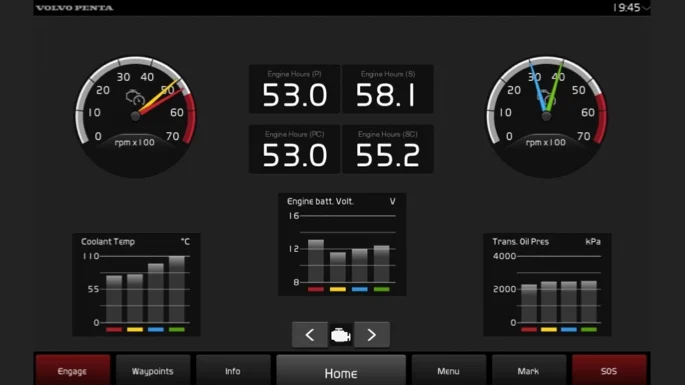Open the Menu
This screenshot has height=385, width=685.
[449, 371]
